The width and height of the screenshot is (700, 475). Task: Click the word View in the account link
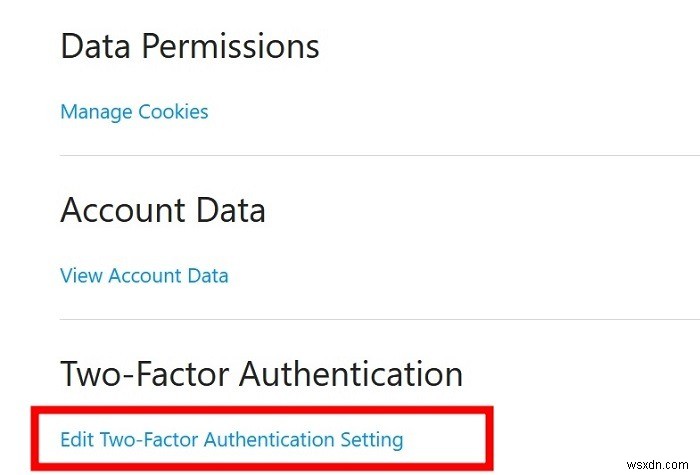pyautogui.click(x=79, y=275)
